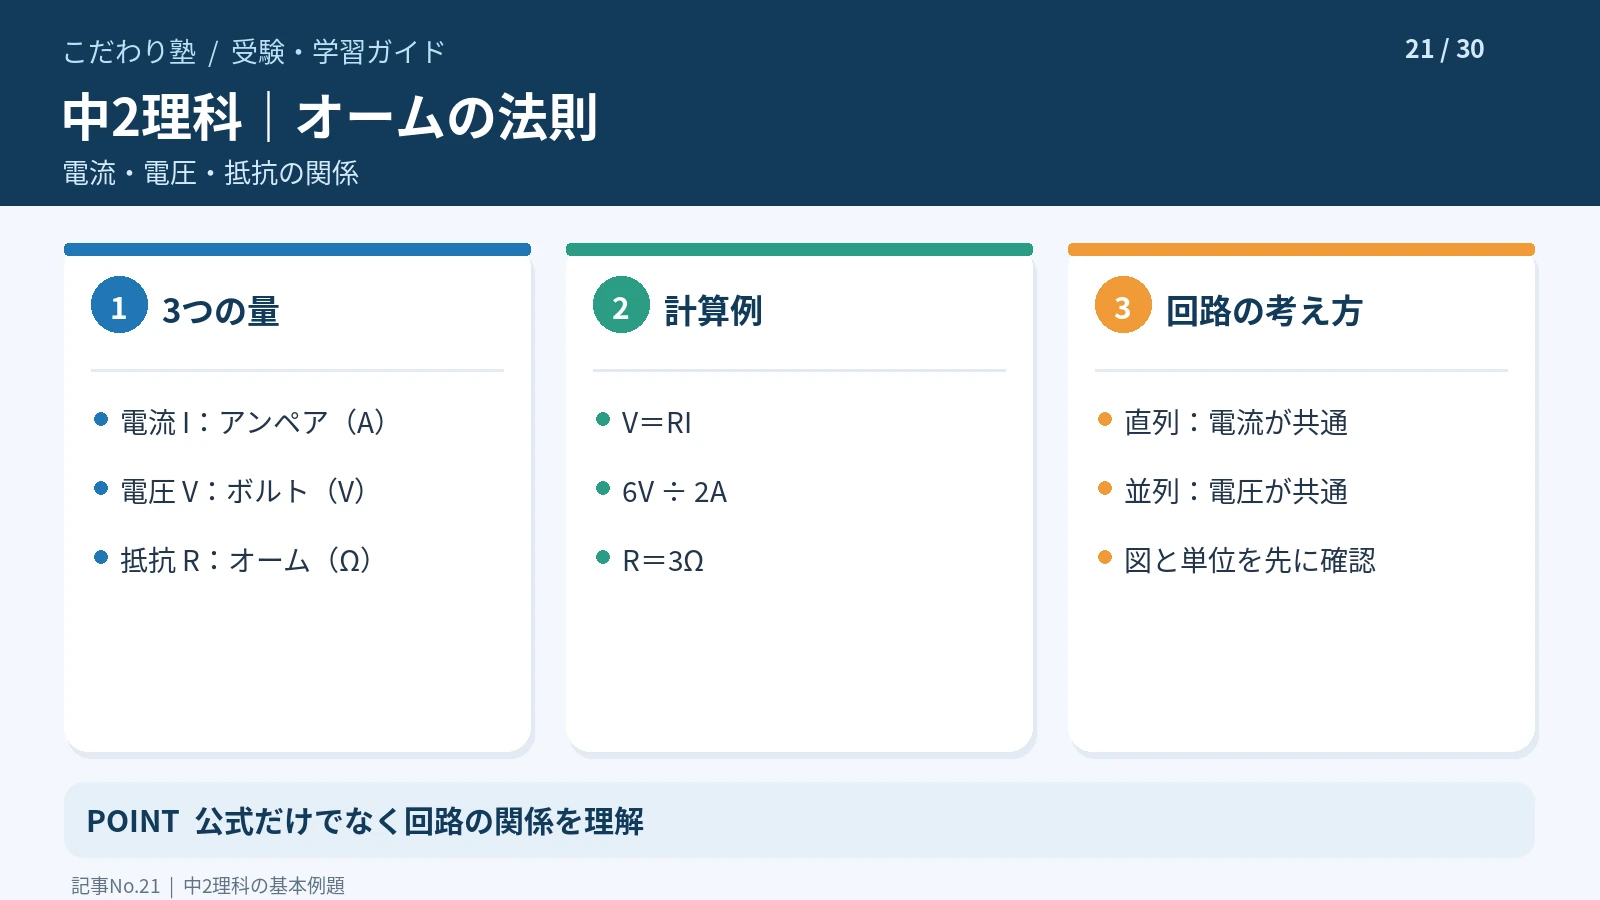Click the orange number 3 circle badge

[1123, 305]
